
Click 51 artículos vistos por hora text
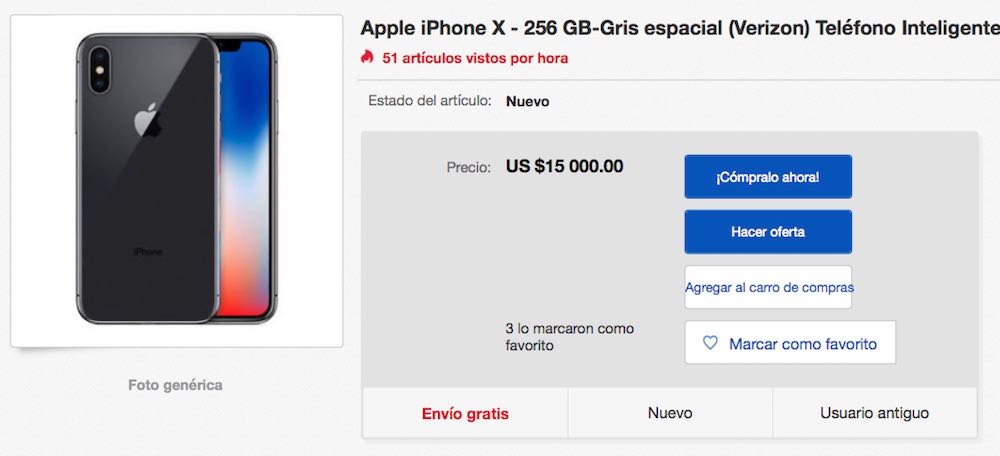(475, 59)
